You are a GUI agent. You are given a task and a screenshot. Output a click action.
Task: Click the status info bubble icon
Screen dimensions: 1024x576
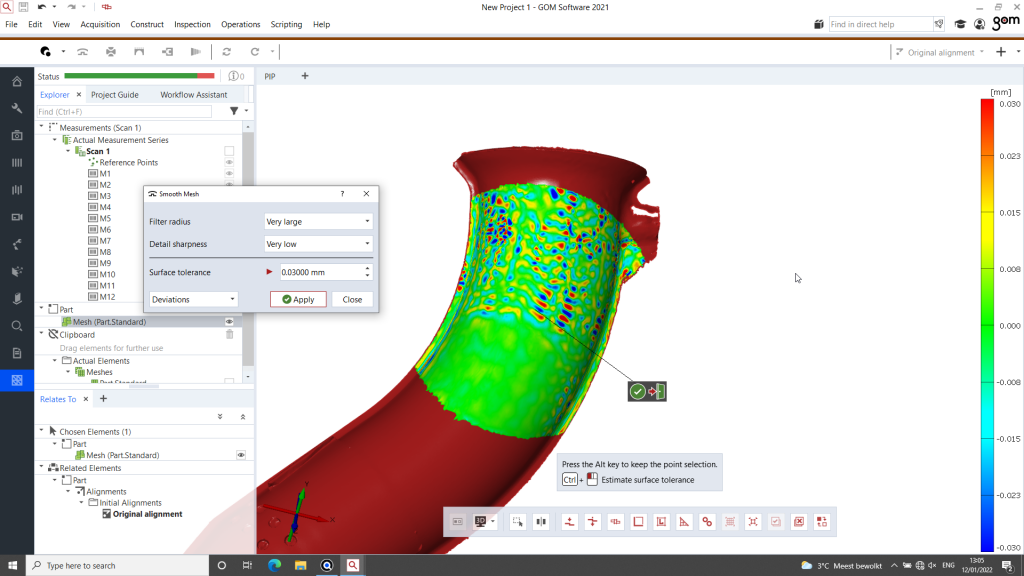click(x=233, y=76)
